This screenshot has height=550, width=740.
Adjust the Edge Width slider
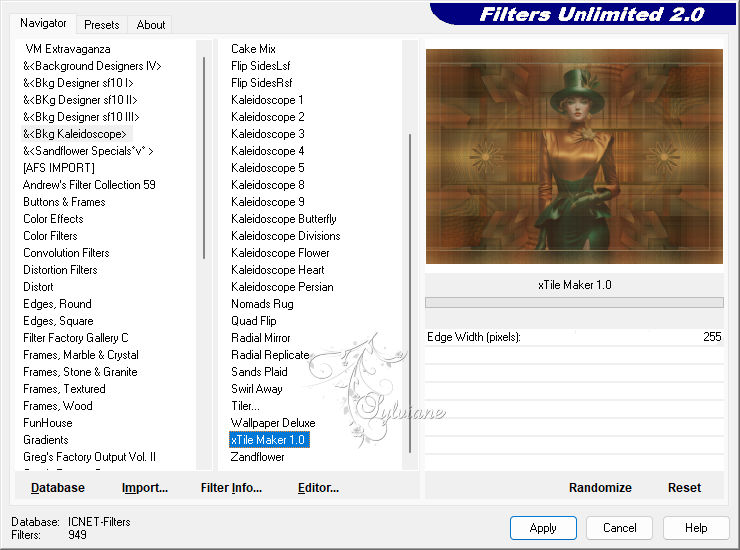[574, 337]
